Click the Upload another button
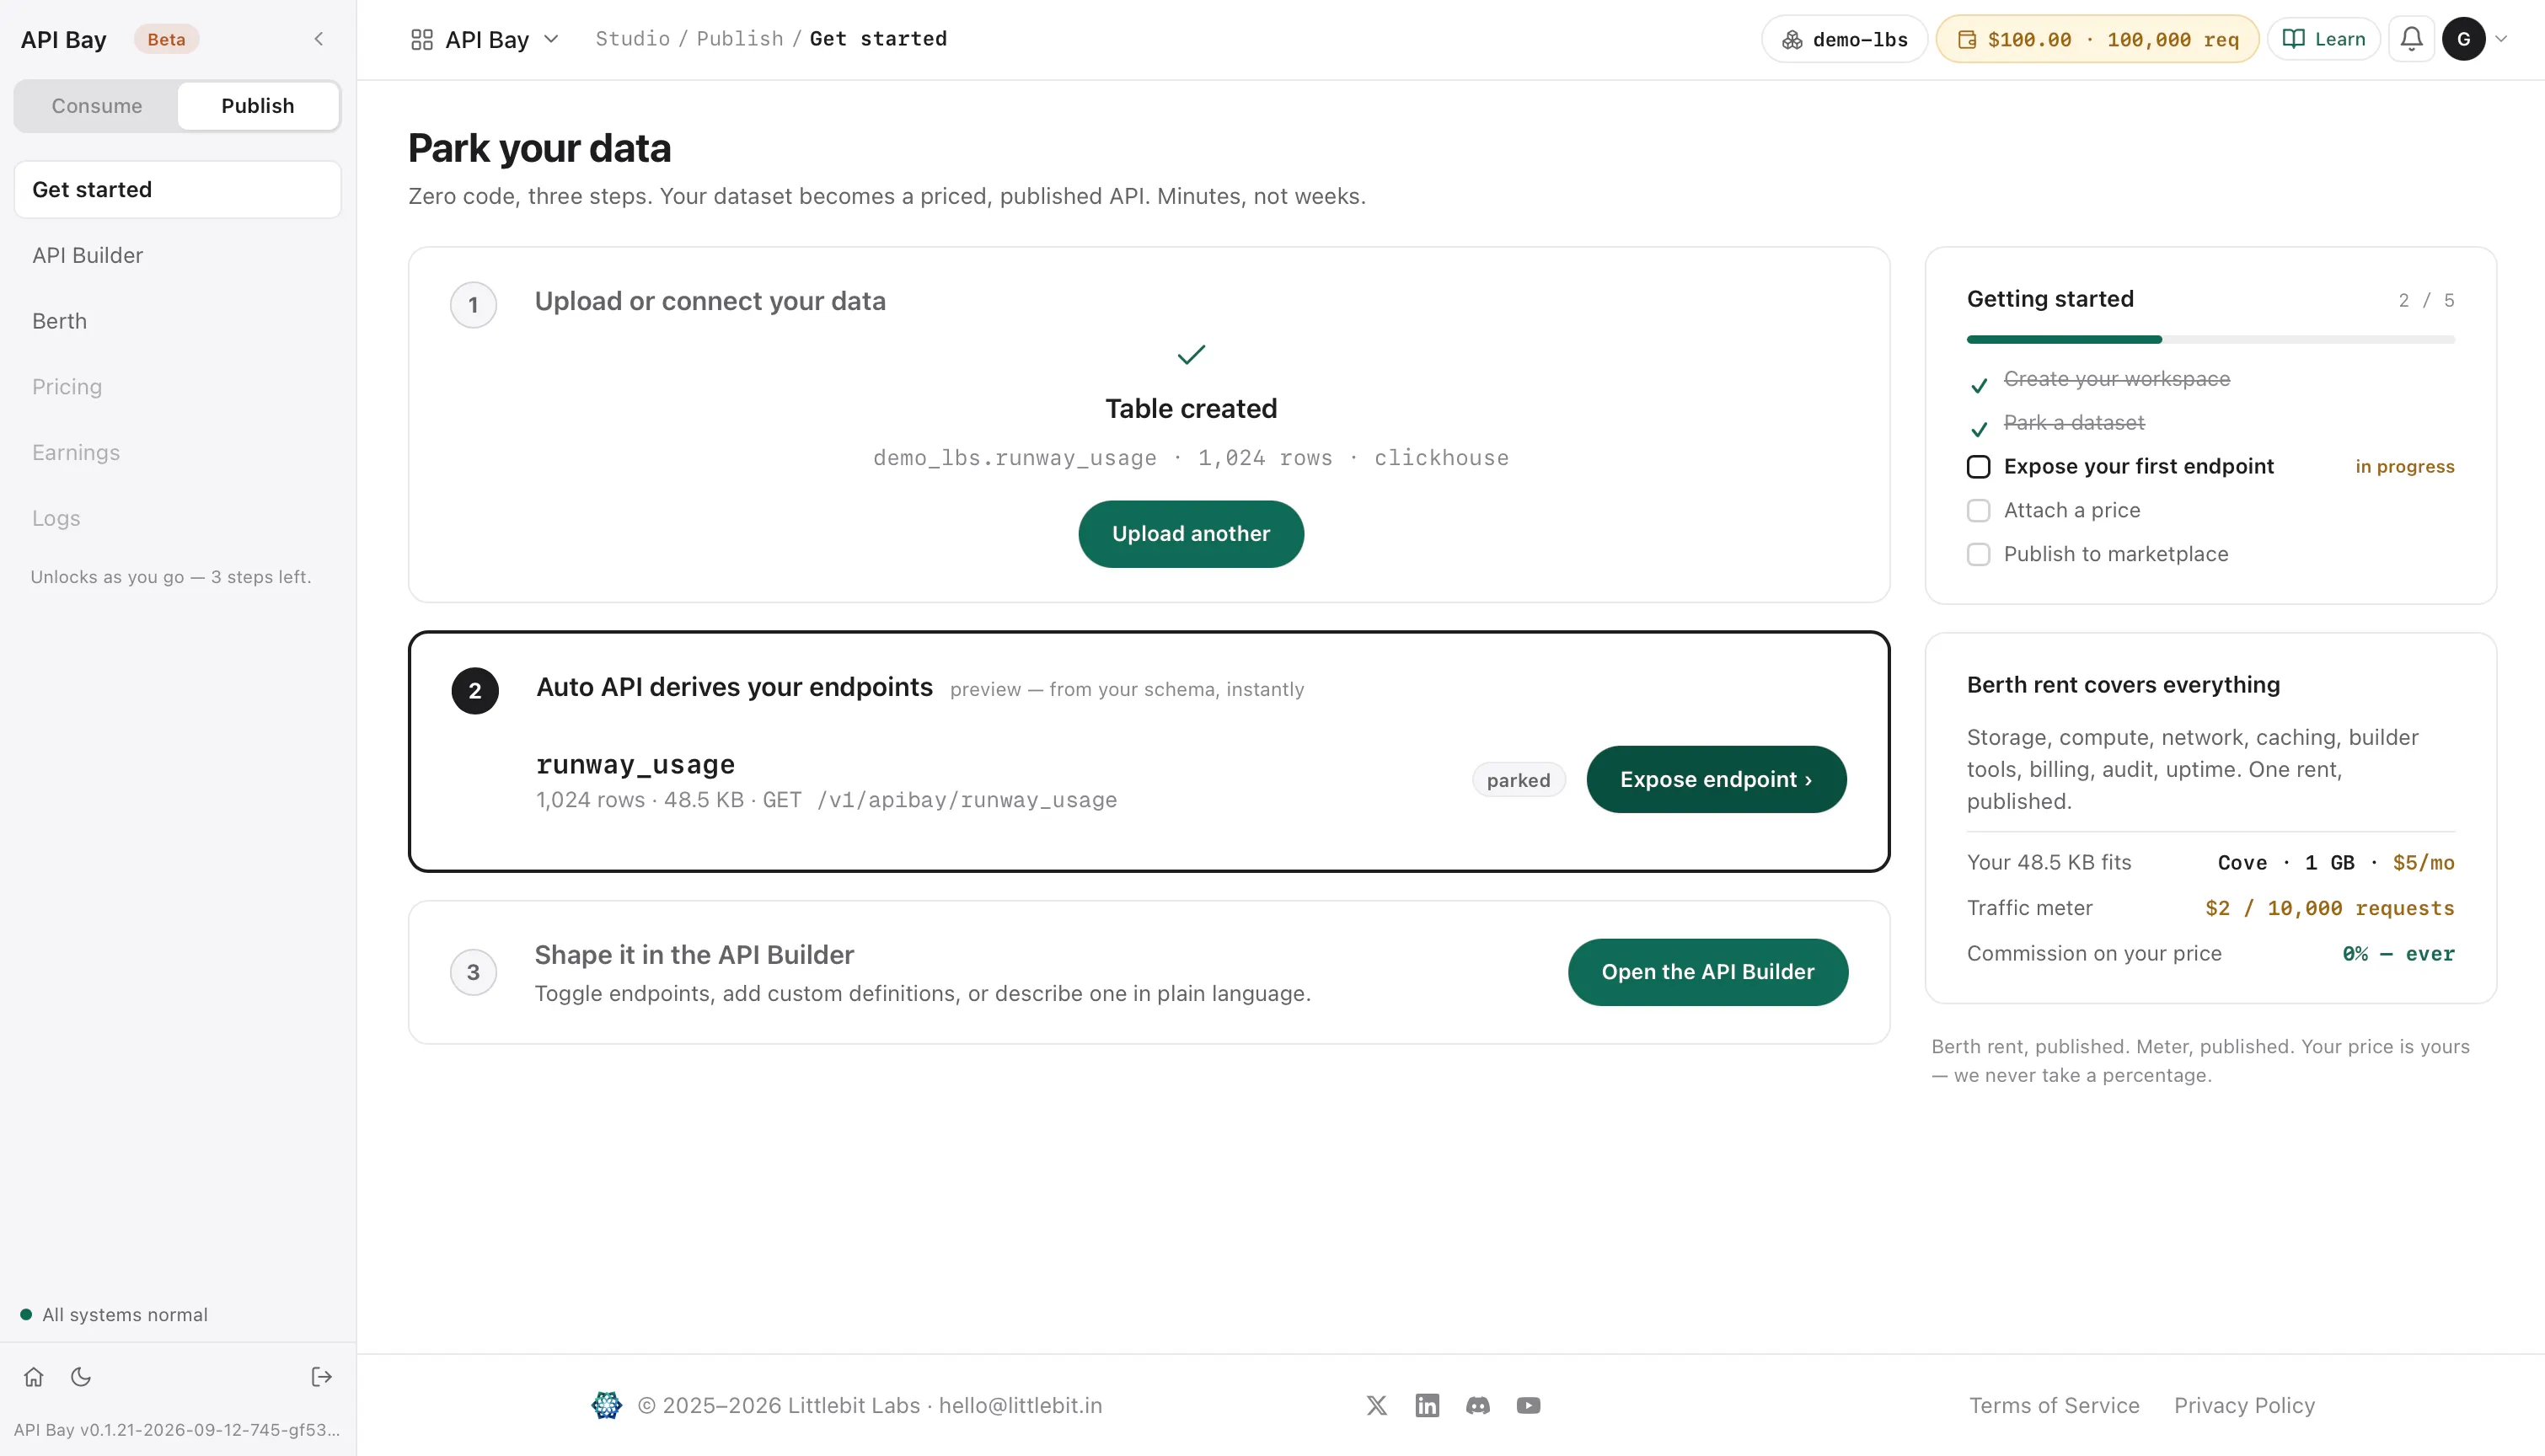 (x=1190, y=534)
